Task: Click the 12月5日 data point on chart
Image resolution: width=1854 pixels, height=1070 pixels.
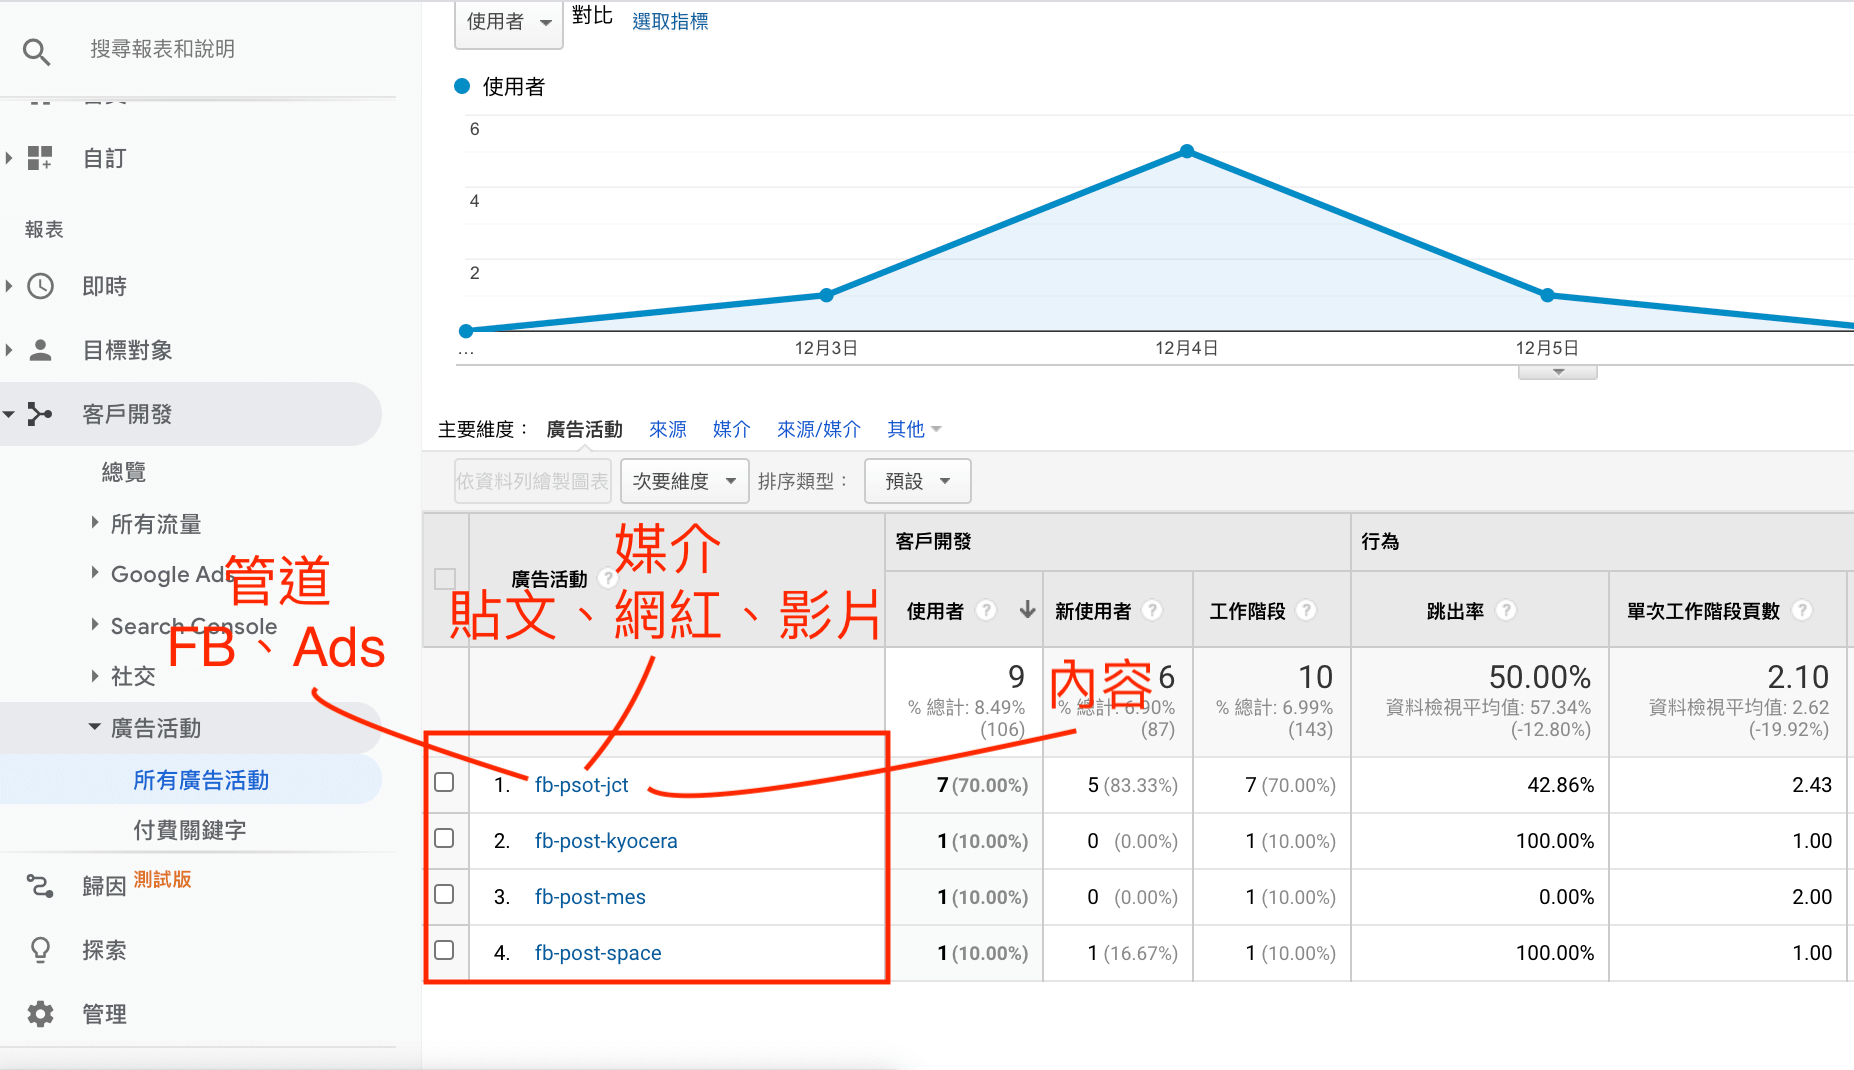Action: tap(1547, 295)
